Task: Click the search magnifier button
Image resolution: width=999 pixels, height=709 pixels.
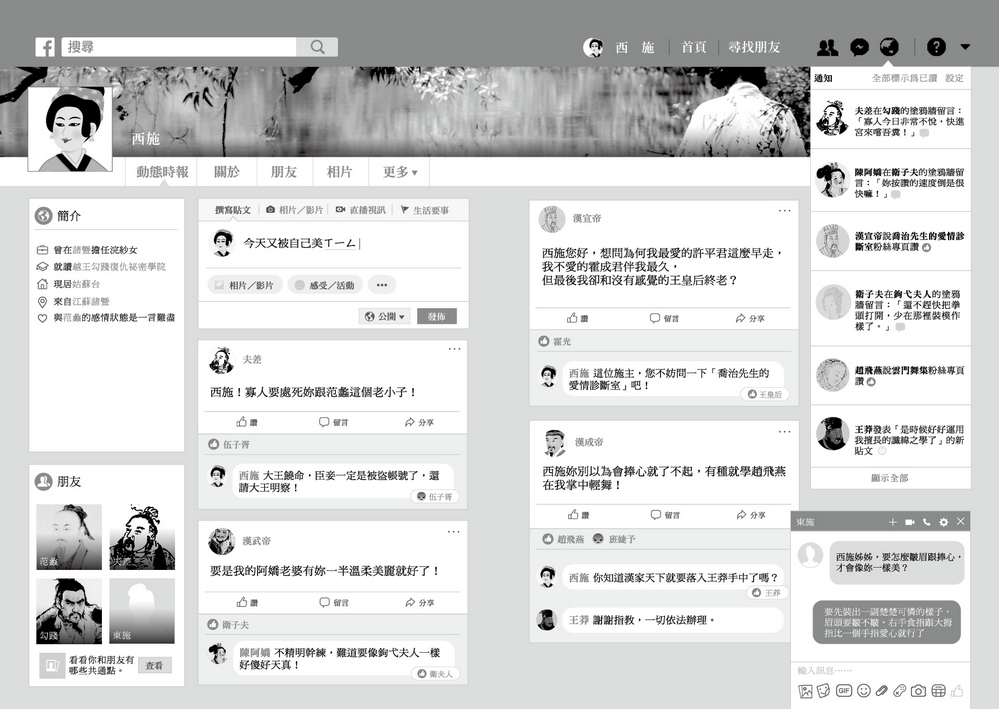Action: (317, 47)
